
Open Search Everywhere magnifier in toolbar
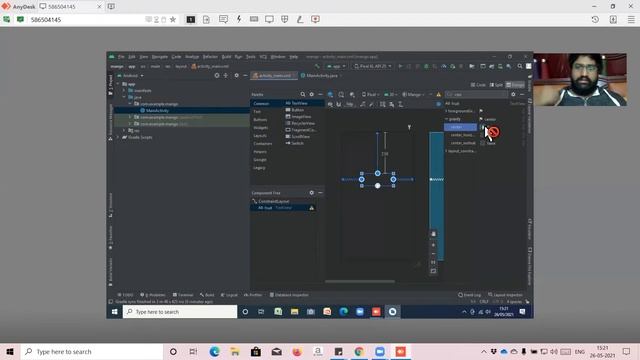point(520,66)
